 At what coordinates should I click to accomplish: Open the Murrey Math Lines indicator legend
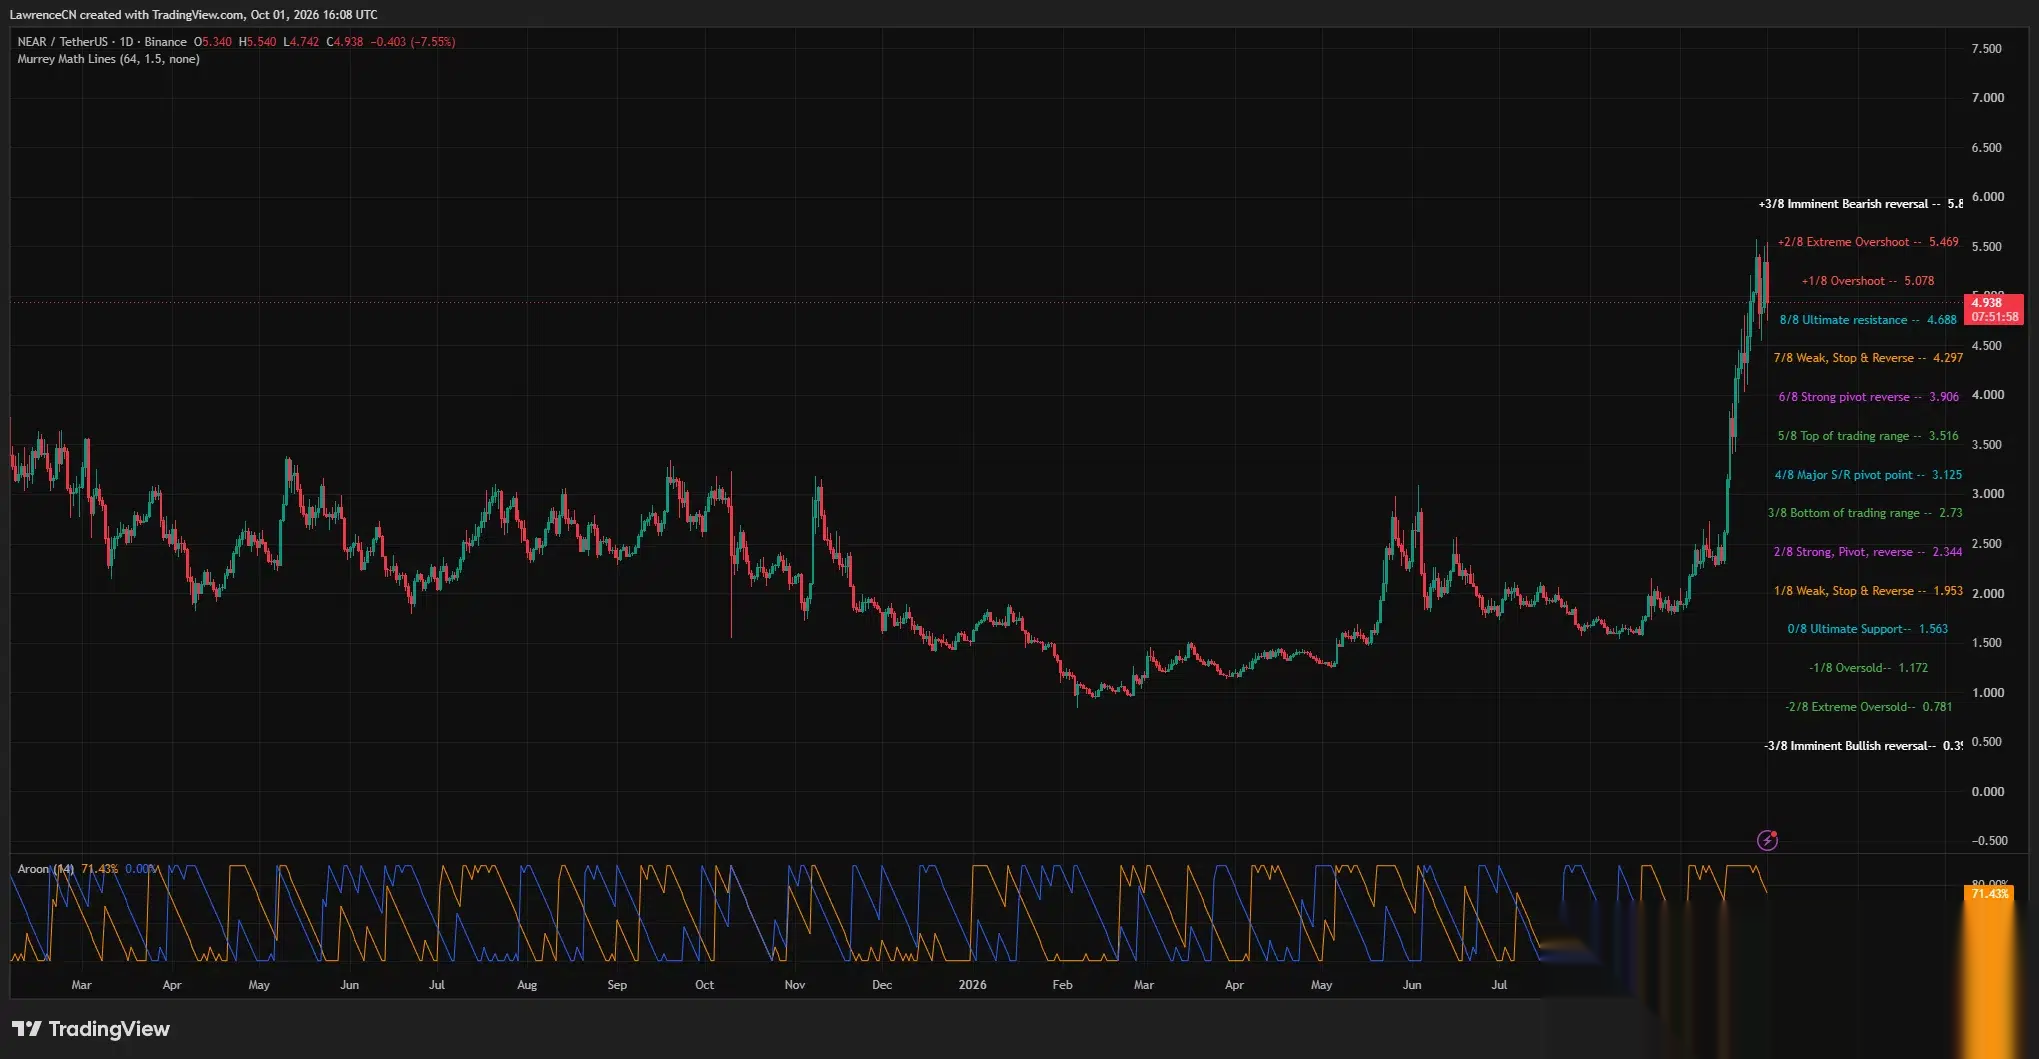click(x=108, y=59)
